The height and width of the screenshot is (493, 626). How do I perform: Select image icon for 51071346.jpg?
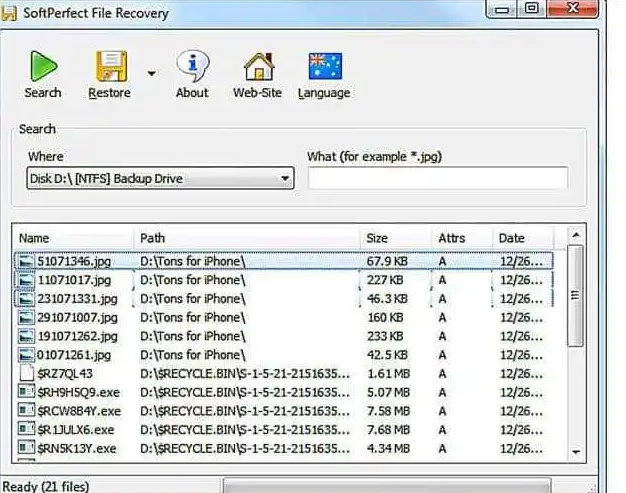[x=26, y=261]
